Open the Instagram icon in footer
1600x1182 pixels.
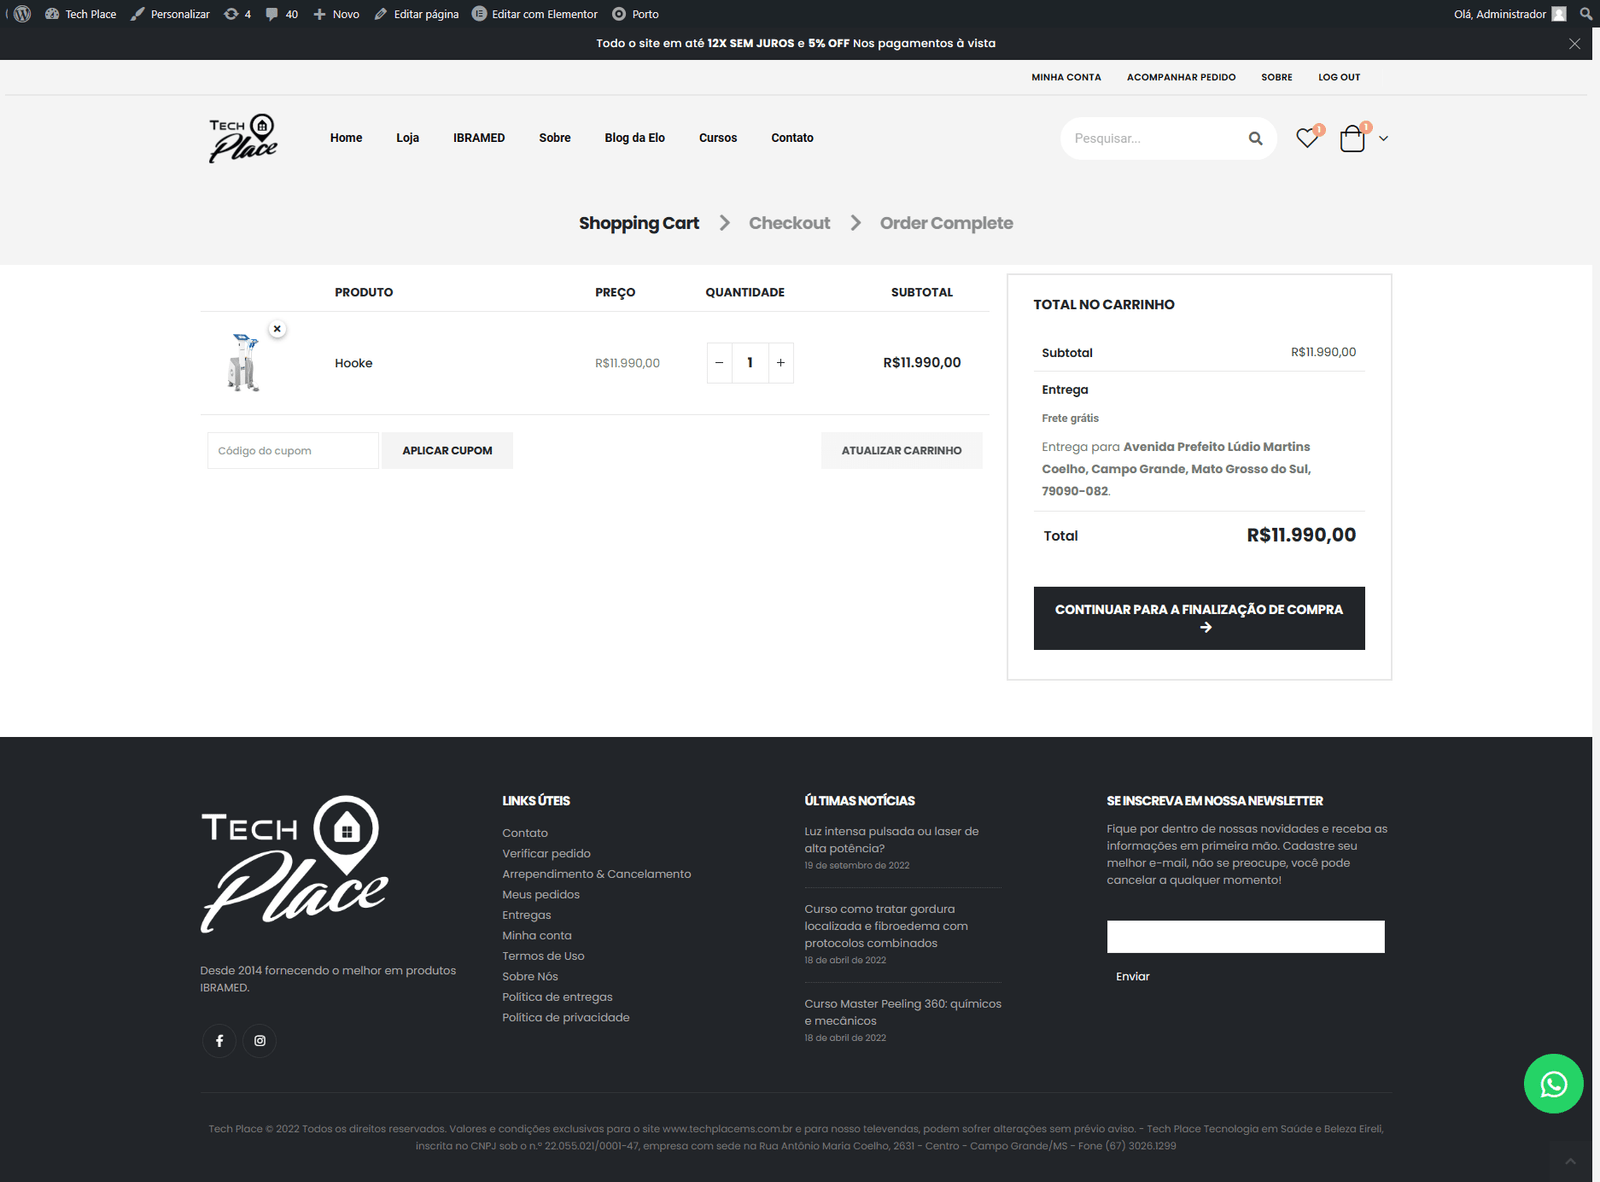tap(260, 1041)
